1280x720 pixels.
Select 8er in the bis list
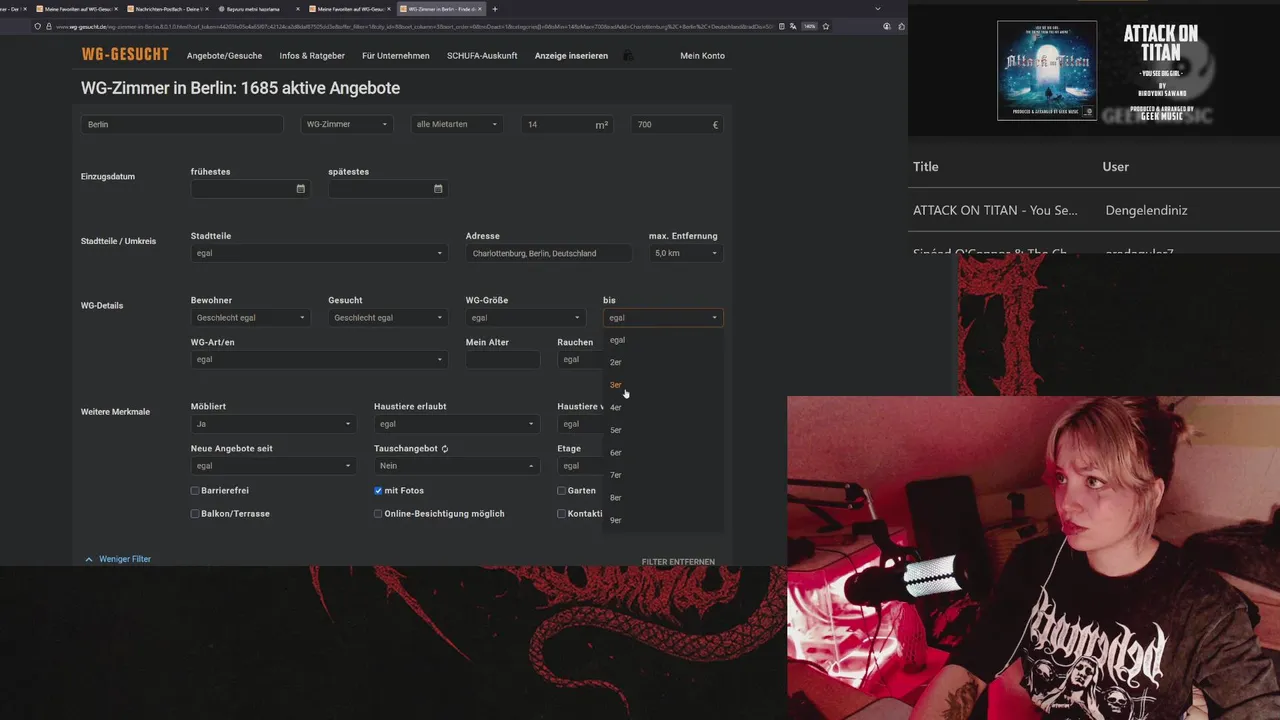[x=662, y=498]
